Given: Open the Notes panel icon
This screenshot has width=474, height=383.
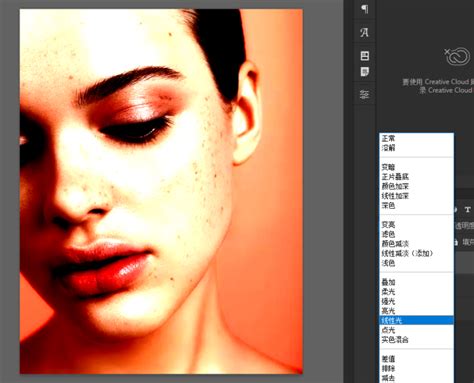Looking at the screenshot, I should click(x=365, y=72).
